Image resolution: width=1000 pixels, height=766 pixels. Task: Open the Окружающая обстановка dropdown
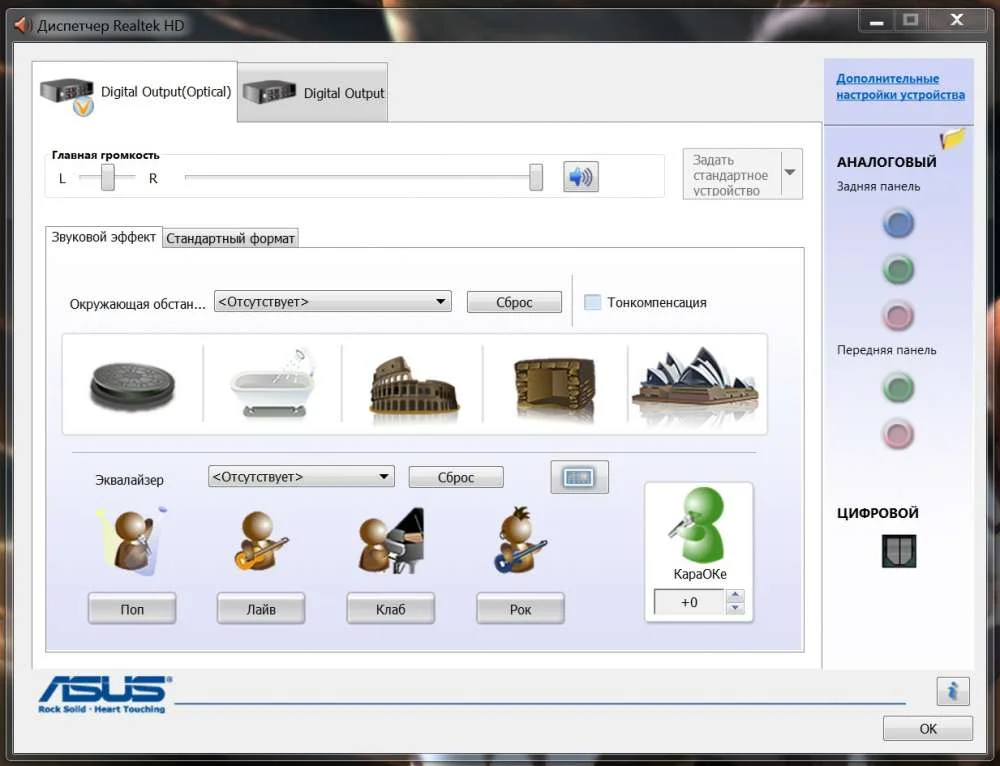pyautogui.click(x=332, y=302)
